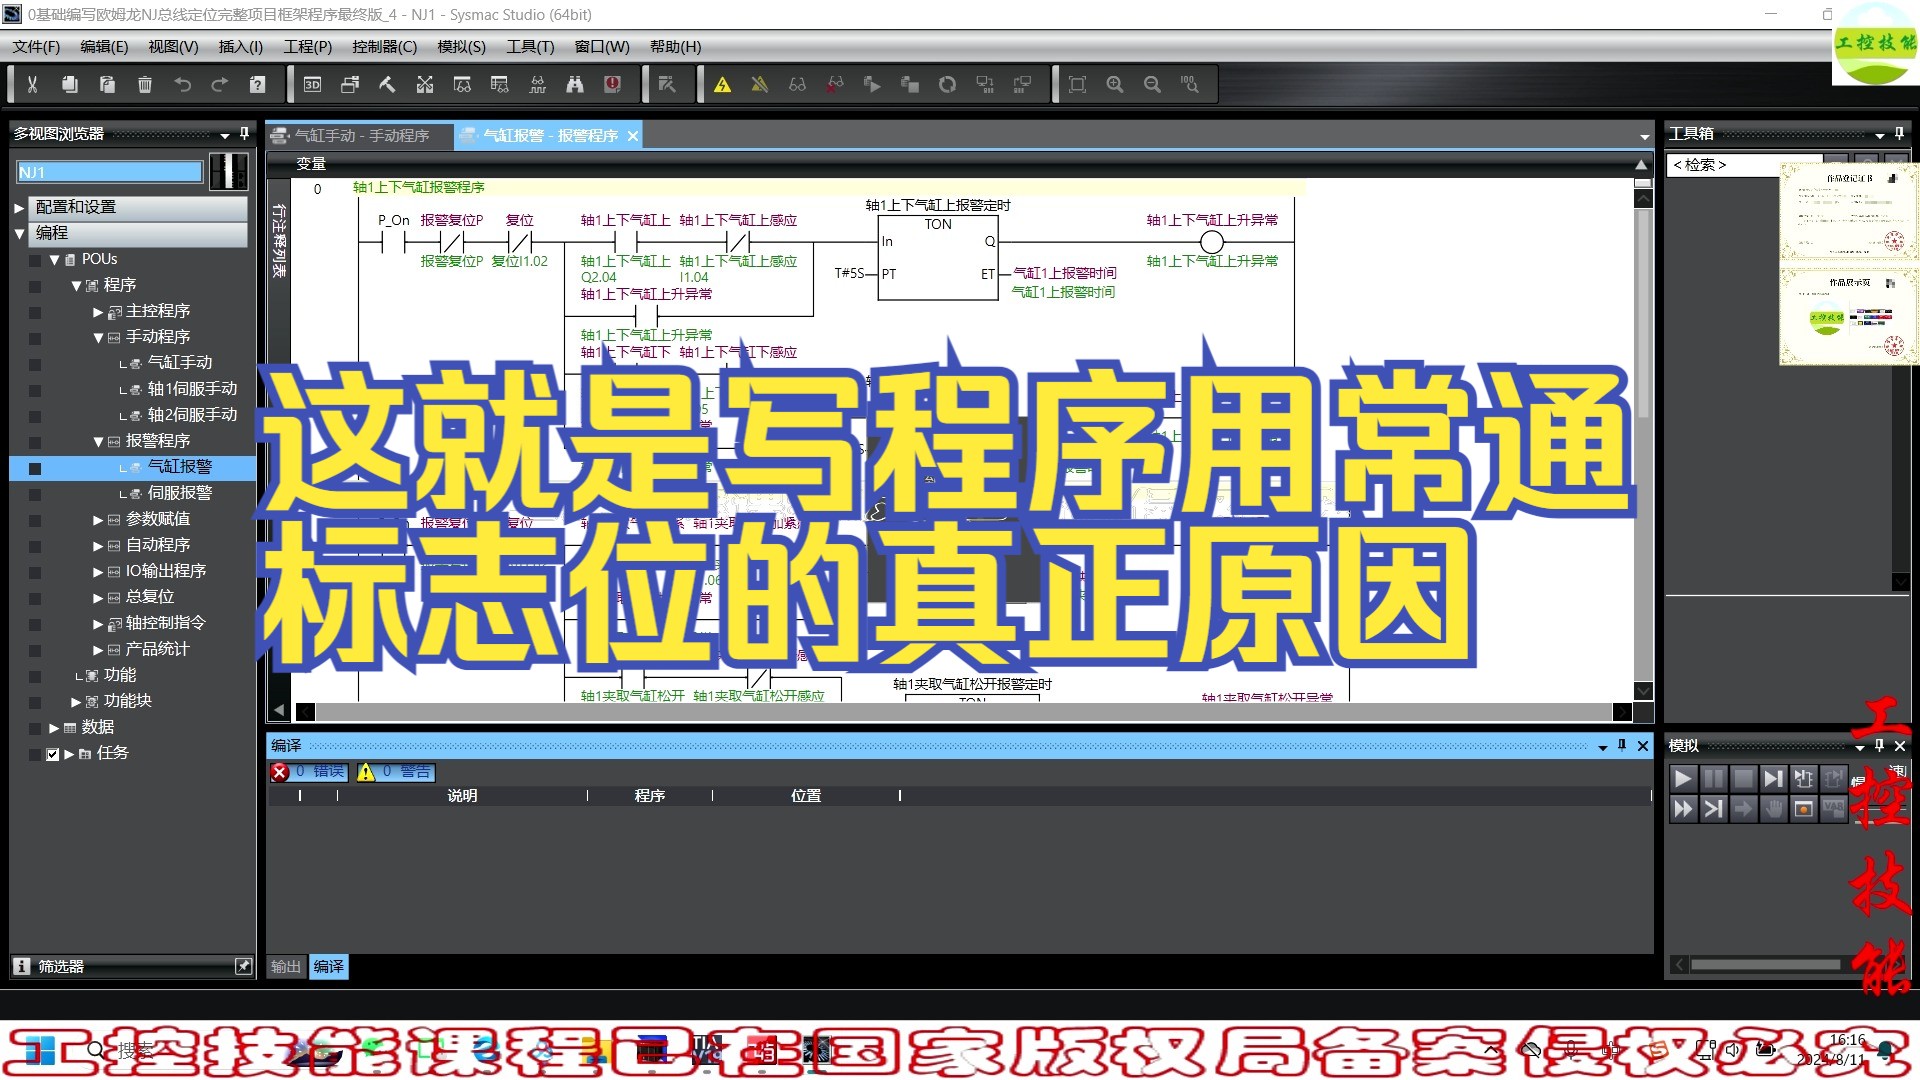1920x1080 pixels.
Task: Switch to 气缸报警 - 报警程序 tab
Action: (541, 136)
